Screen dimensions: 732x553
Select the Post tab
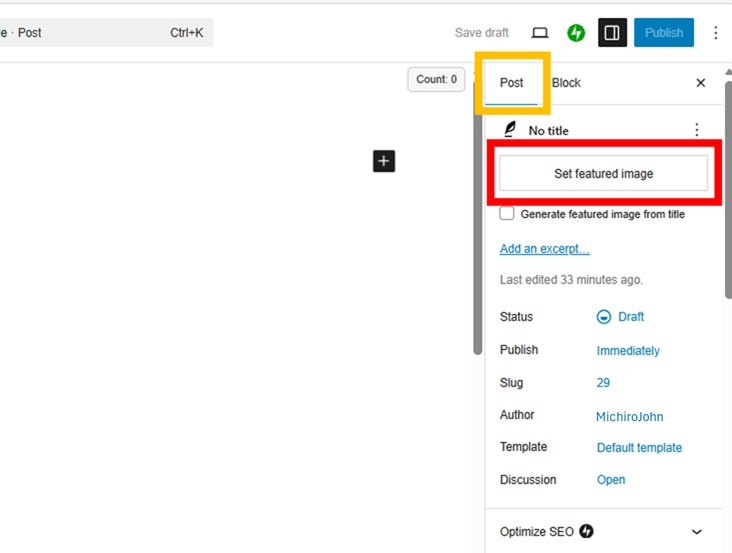pos(512,83)
